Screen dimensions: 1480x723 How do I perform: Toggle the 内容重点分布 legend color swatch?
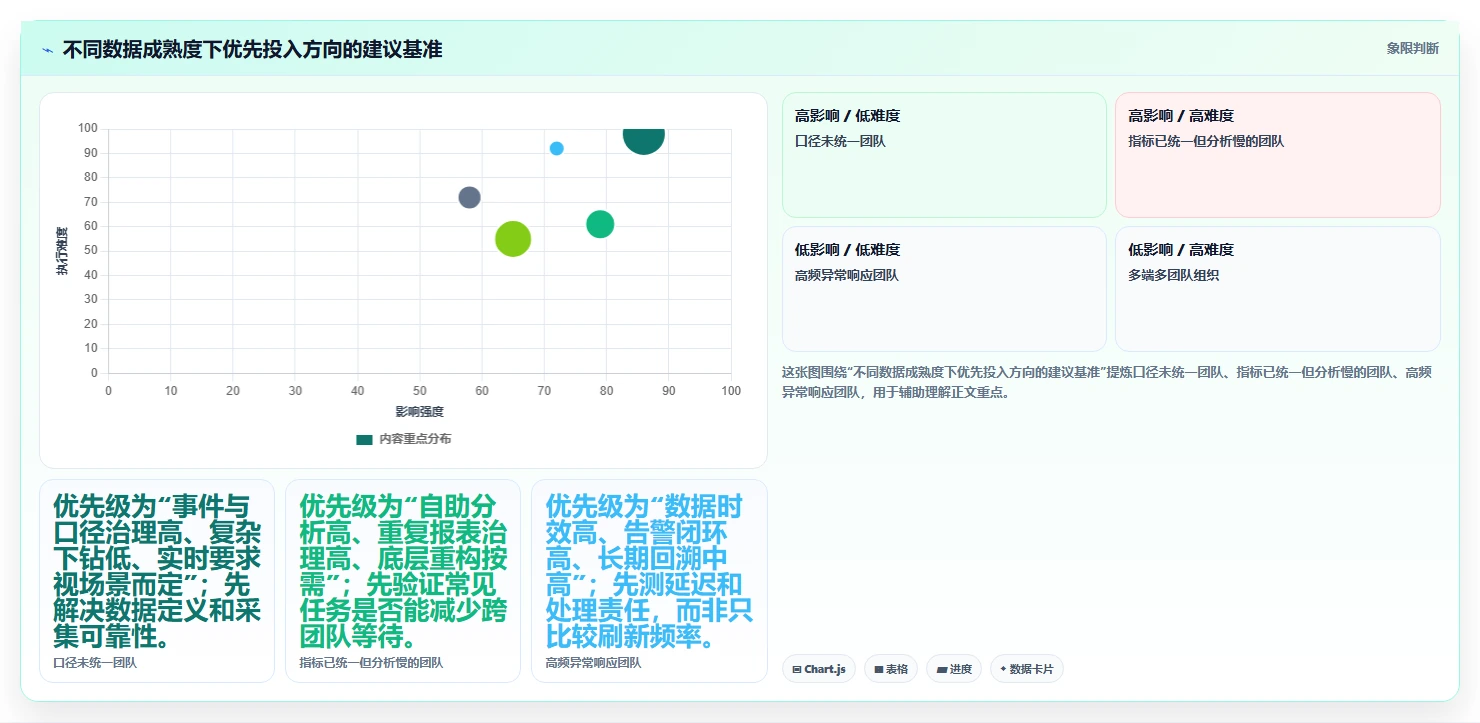(364, 439)
